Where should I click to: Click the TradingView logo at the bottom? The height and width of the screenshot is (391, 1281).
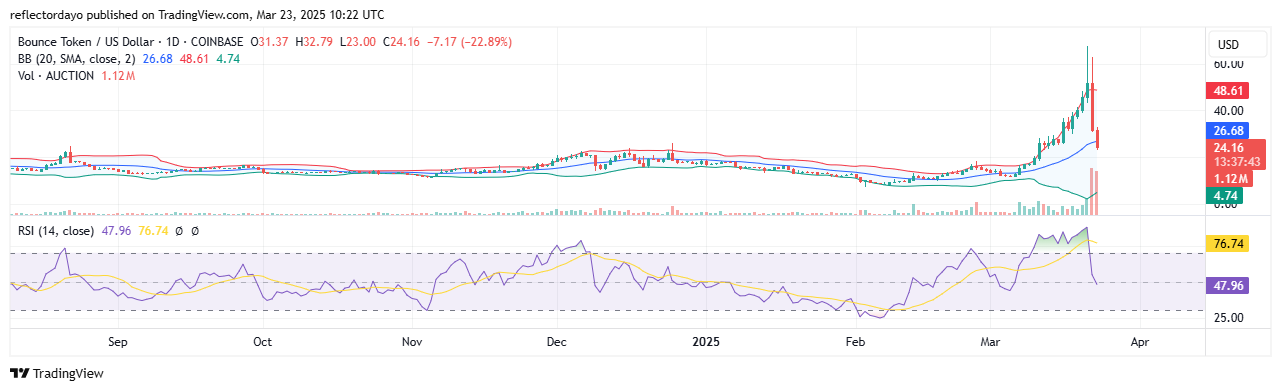point(56,374)
